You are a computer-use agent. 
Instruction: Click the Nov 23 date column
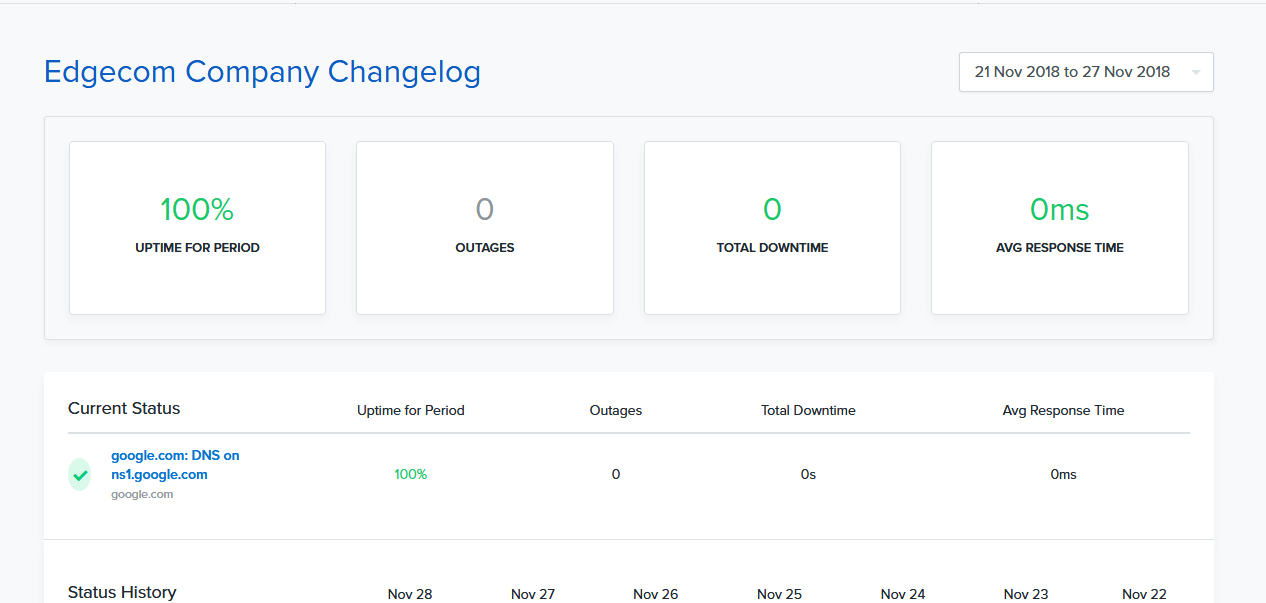click(x=1026, y=594)
